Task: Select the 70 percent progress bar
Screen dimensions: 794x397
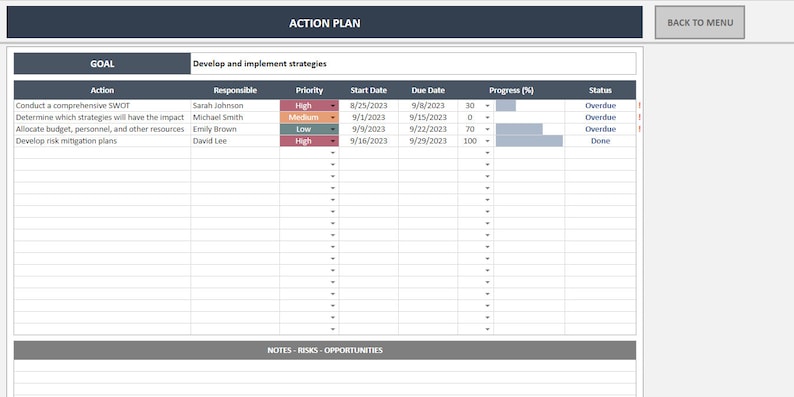Action: (519, 129)
